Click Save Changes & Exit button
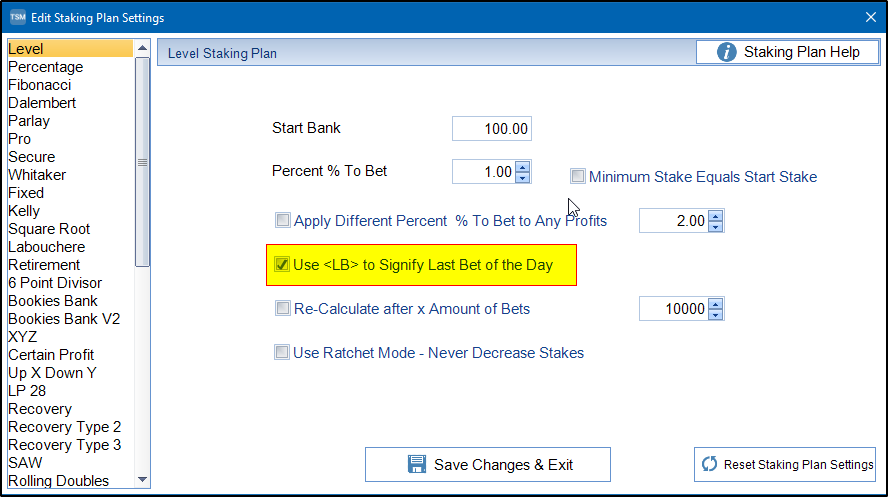Viewport: 888px width, 497px height. (x=488, y=464)
